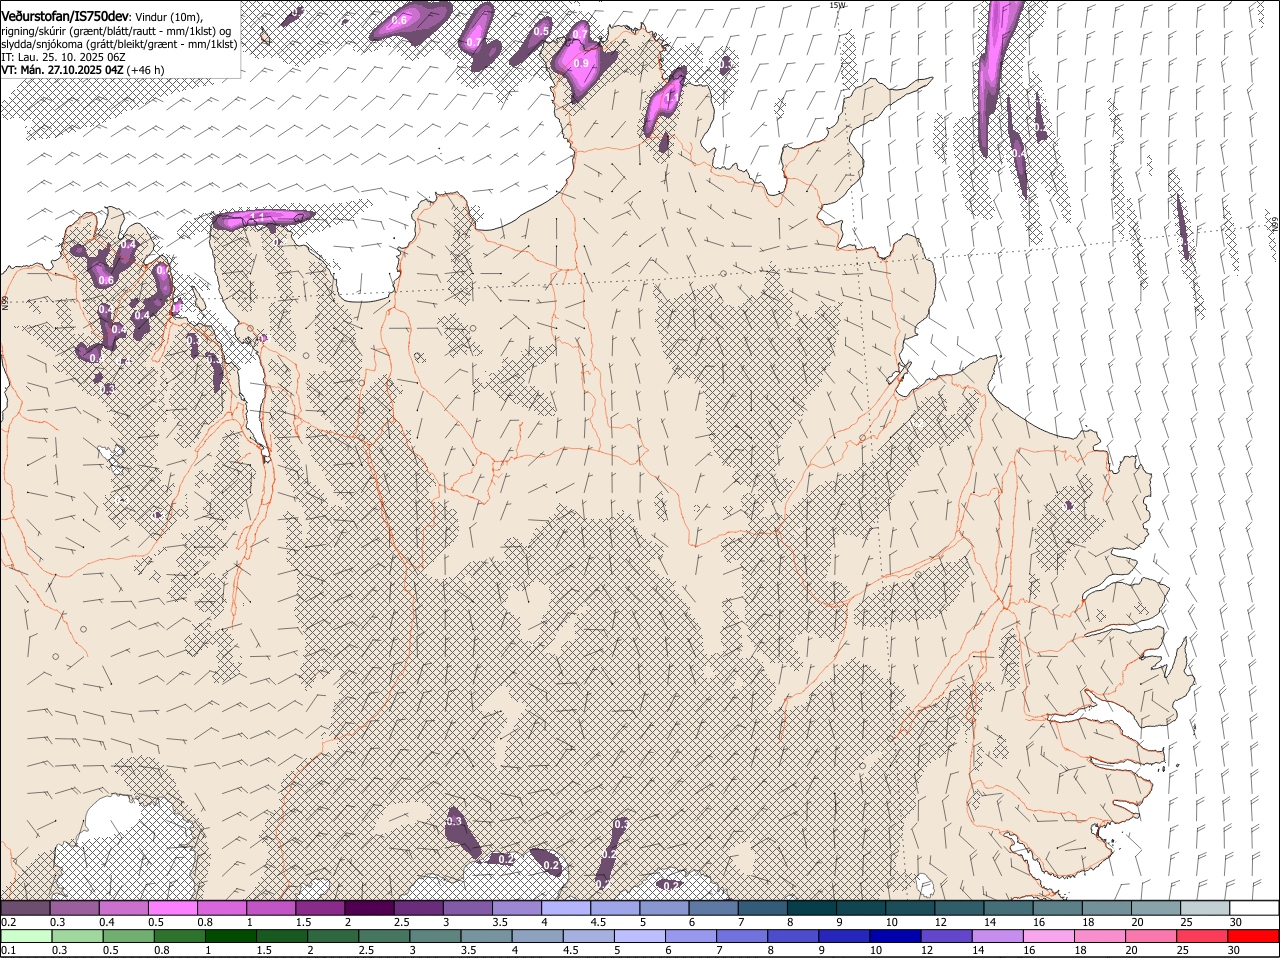Click the Veðurstofan/IS750dev title text
Viewport: 1280px width, 958px height.
point(65,15)
